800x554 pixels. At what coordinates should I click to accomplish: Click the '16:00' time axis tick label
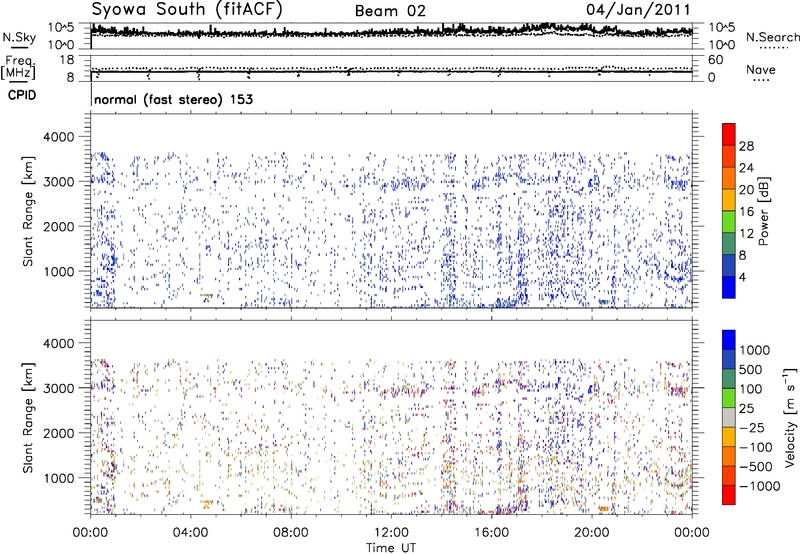pos(491,533)
